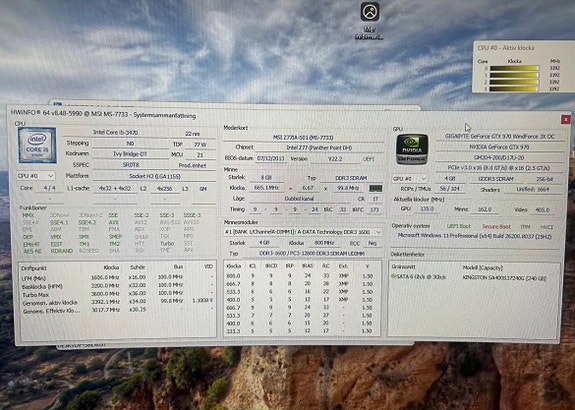Click the Prod.enhet button

coord(193,165)
